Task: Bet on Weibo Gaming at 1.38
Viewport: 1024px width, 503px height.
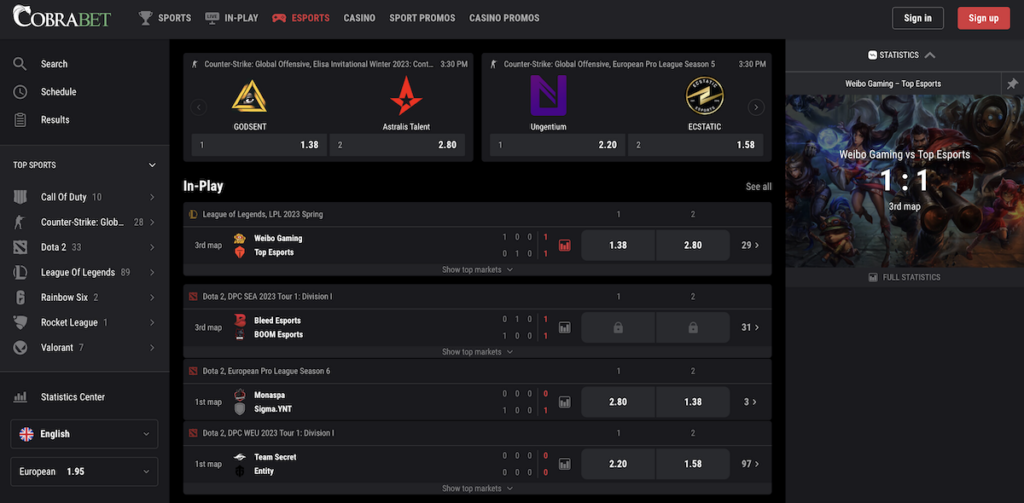Action: point(618,246)
